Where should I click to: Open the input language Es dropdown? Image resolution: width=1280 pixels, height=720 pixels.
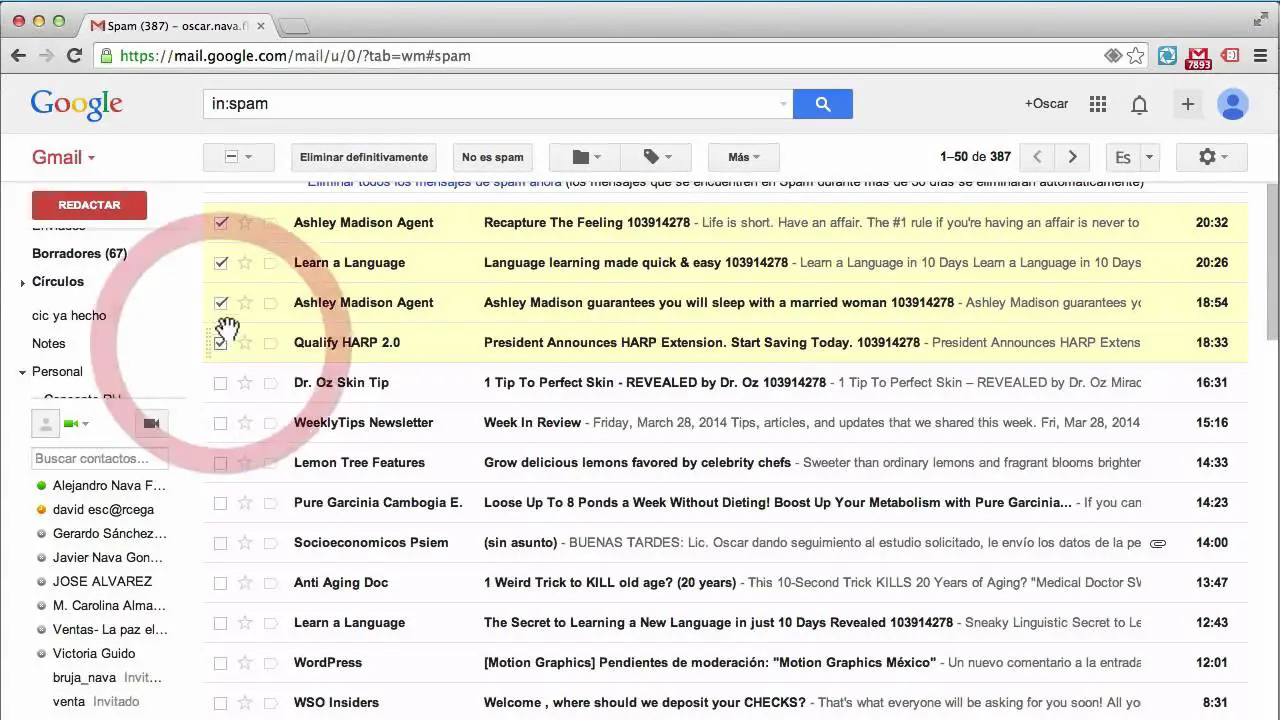coord(1149,157)
